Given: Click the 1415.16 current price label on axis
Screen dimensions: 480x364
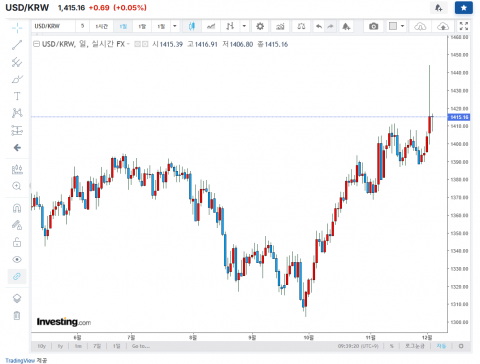Looking at the screenshot, I should pyautogui.click(x=459, y=117).
